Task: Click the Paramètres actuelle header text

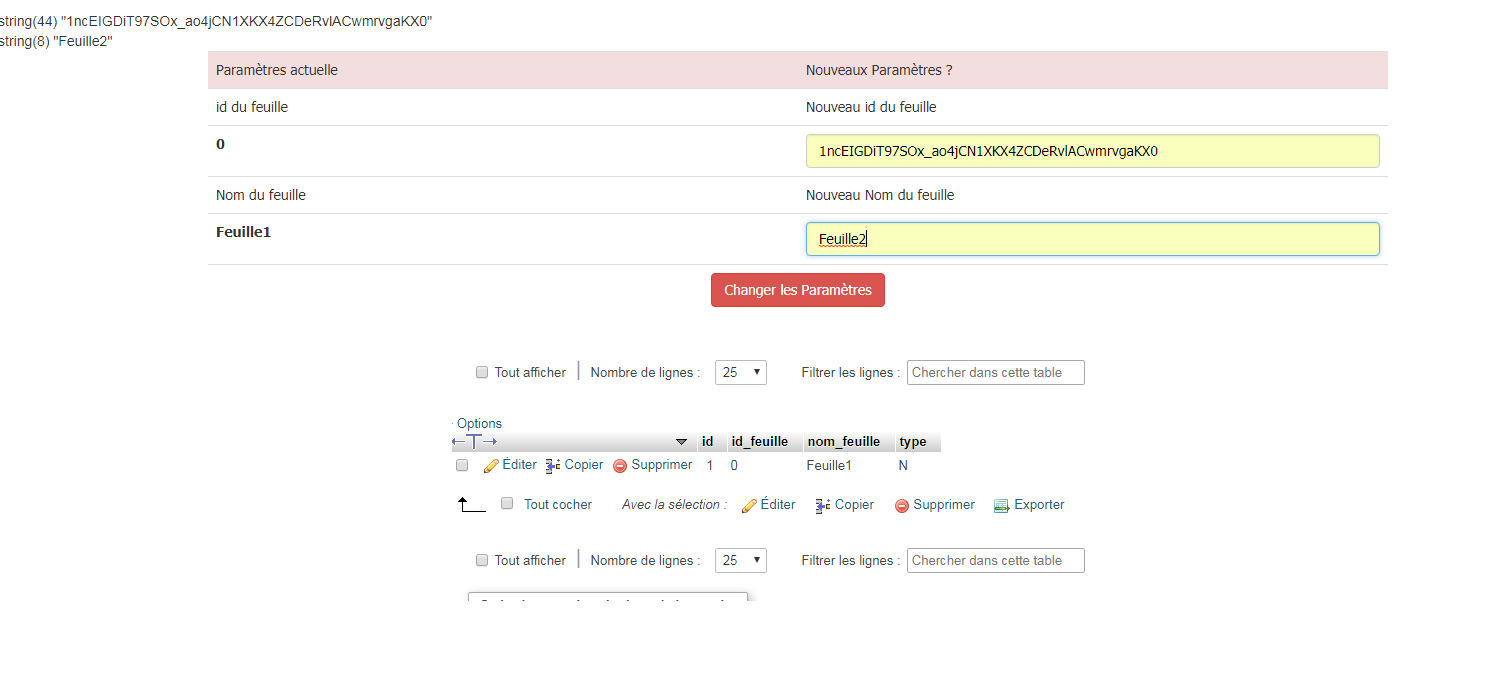Action: [x=277, y=70]
